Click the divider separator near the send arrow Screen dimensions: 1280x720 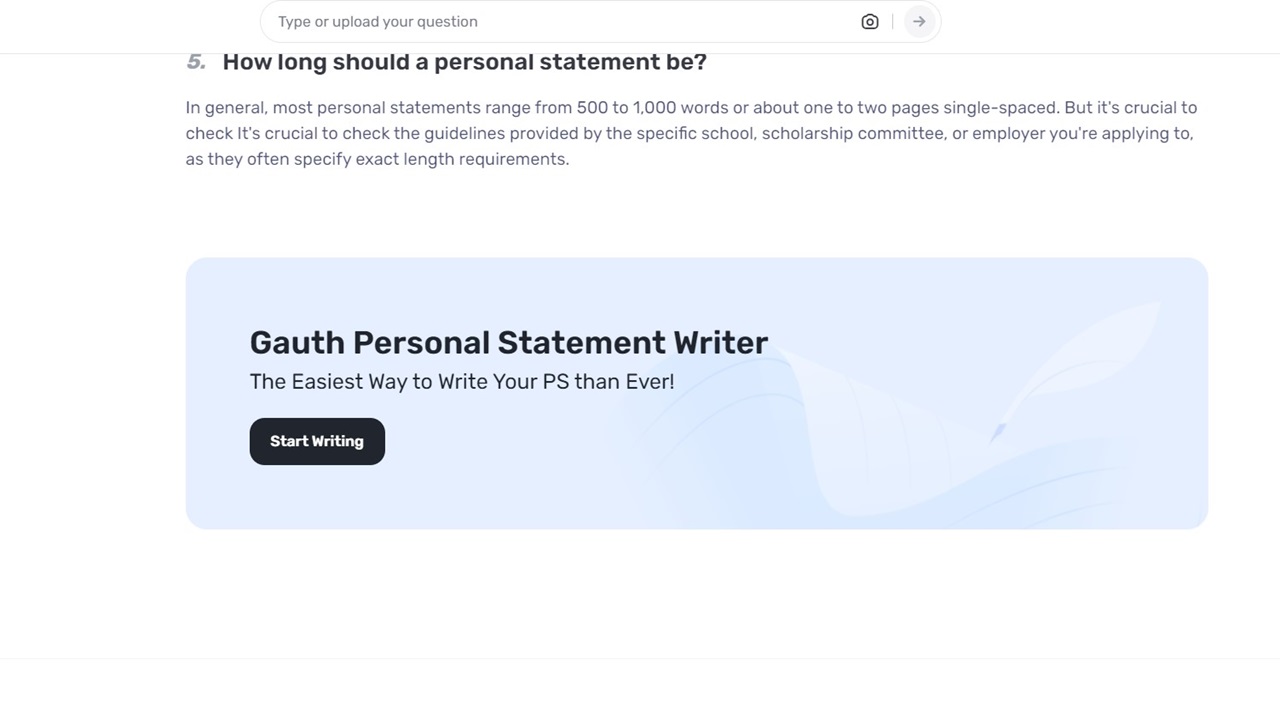893,21
